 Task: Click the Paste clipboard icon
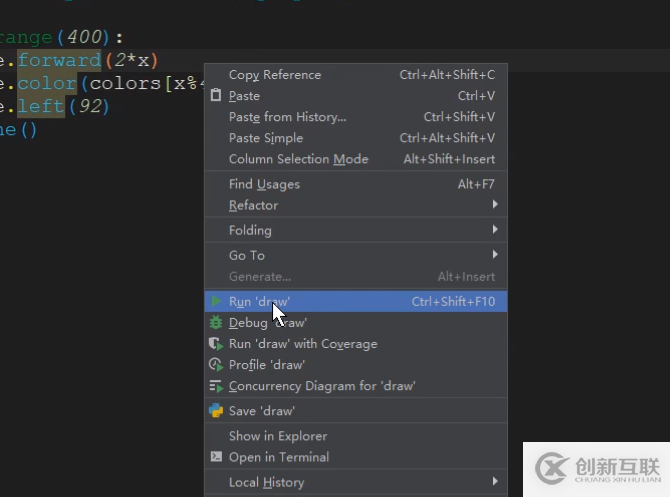[216, 96]
